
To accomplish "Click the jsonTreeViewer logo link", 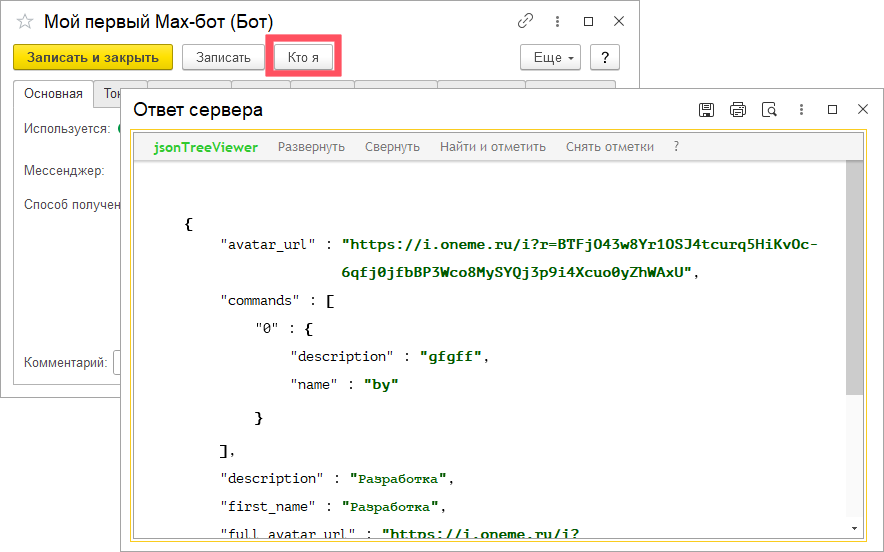I will 206,147.
